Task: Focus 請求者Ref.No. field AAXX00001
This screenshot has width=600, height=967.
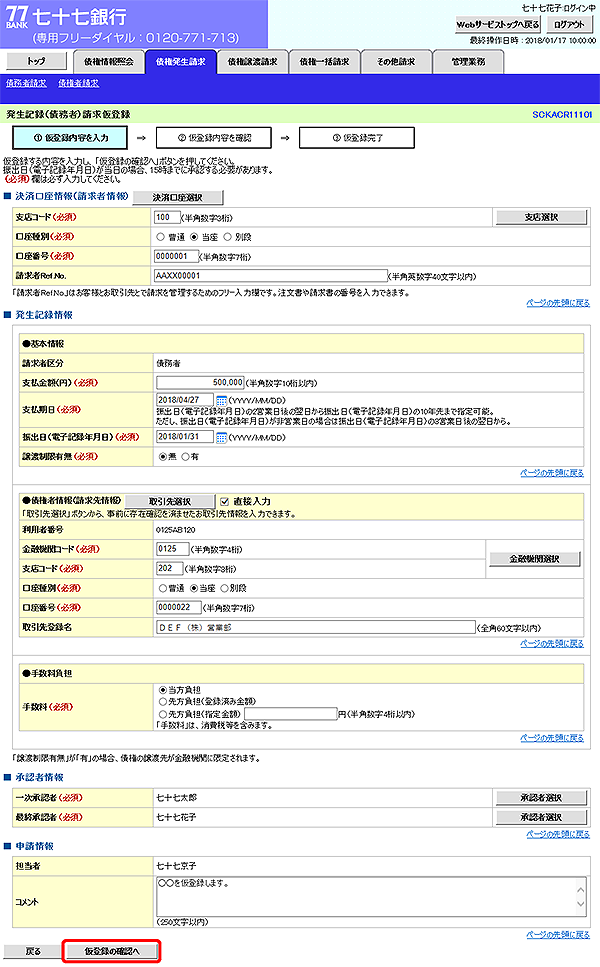Action: click(x=271, y=276)
